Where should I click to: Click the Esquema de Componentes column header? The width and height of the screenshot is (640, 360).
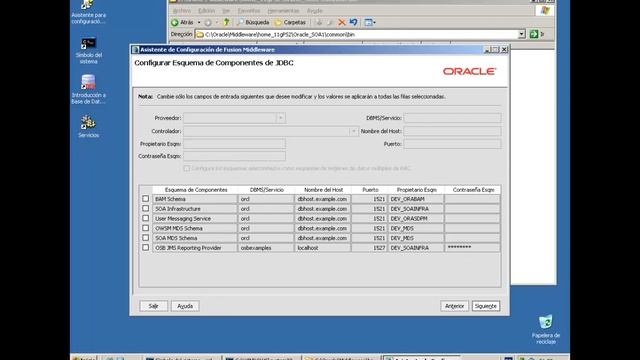[x=196, y=190]
